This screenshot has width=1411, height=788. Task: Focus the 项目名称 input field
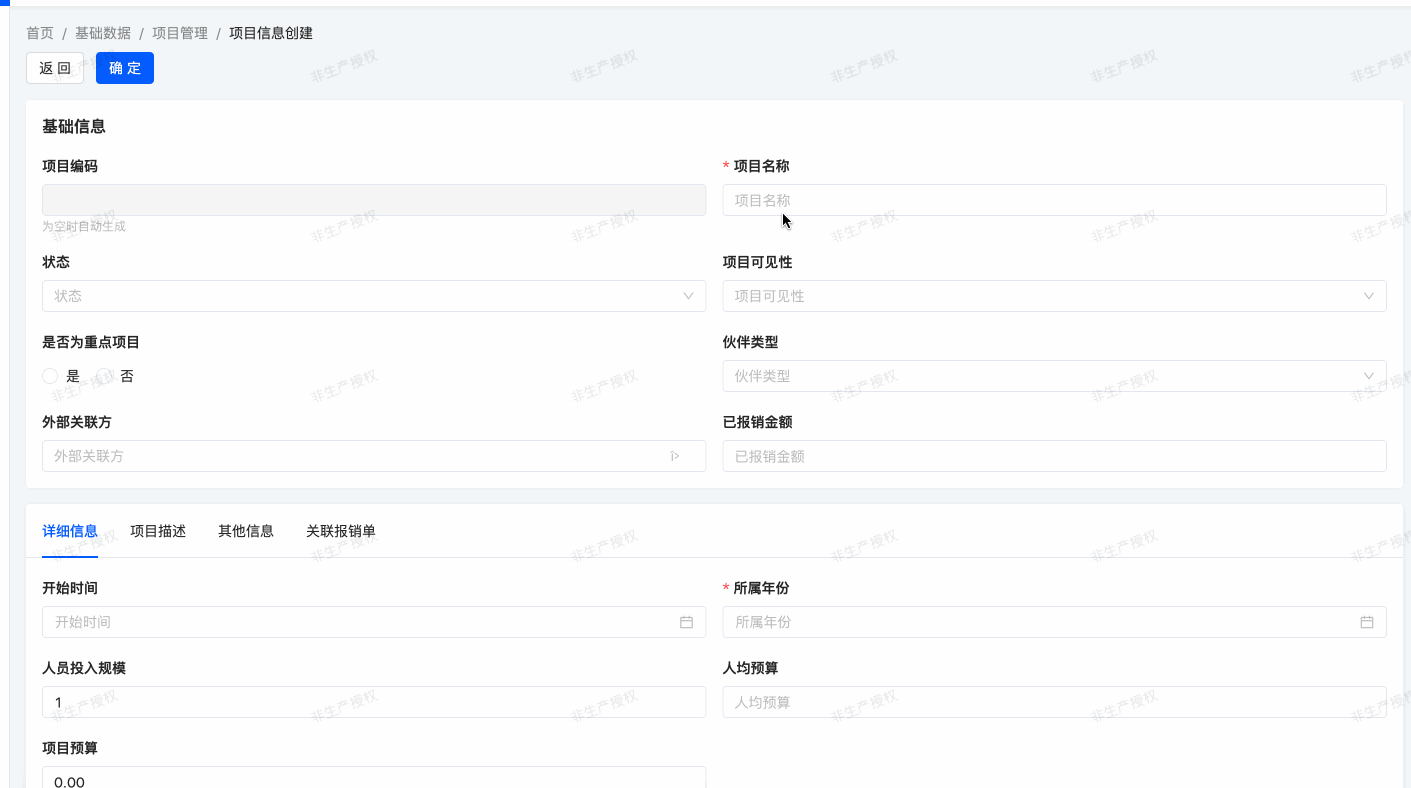[x=1053, y=200]
